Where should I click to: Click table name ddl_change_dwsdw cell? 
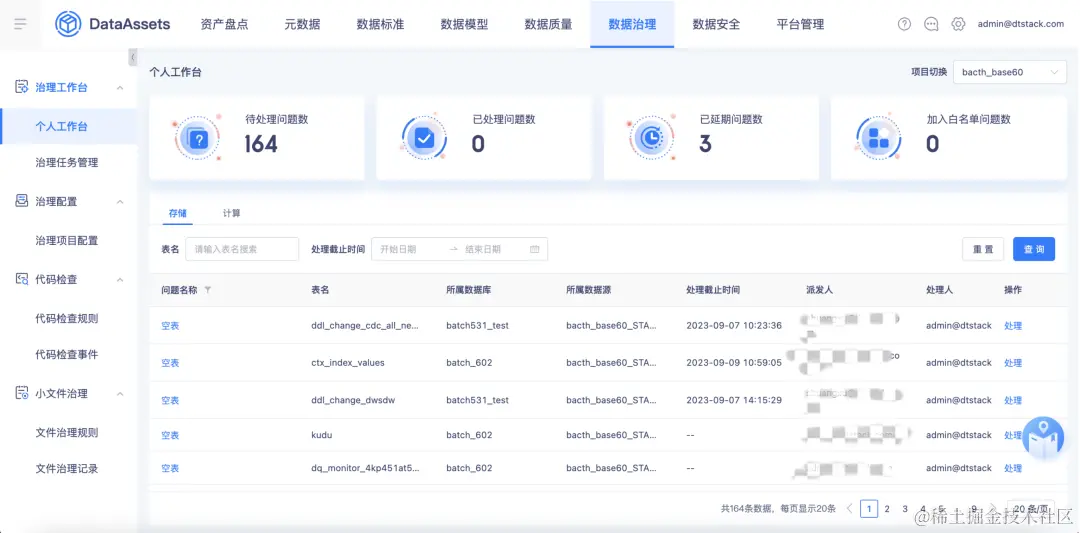[x=353, y=400]
